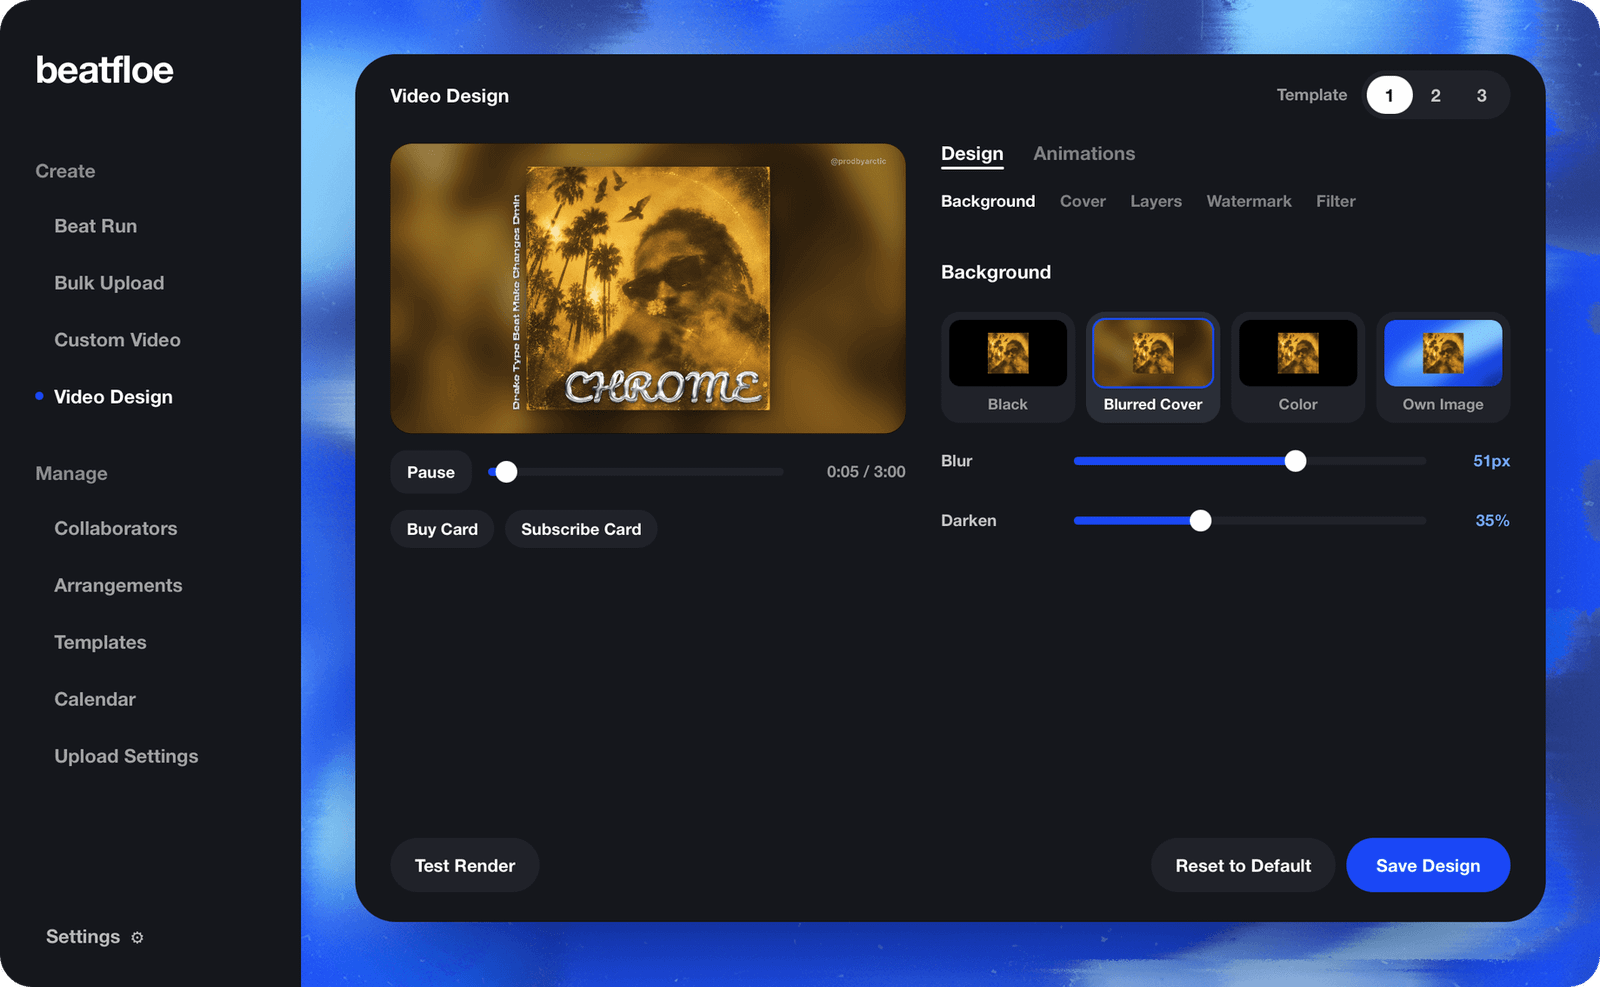Image resolution: width=1600 pixels, height=987 pixels.
Task: Click the 0:05 / 3:00 time readout
Action: tap(866, 472)
